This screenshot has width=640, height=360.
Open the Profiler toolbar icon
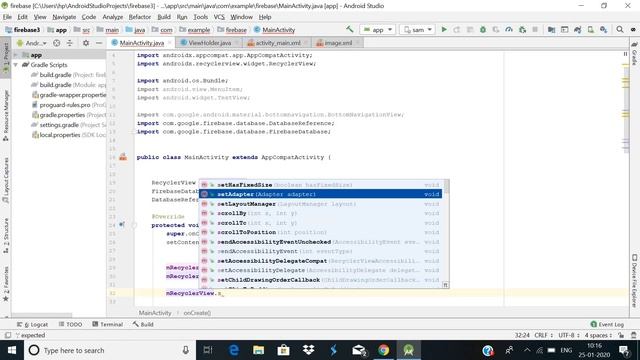tap(509, 29)
